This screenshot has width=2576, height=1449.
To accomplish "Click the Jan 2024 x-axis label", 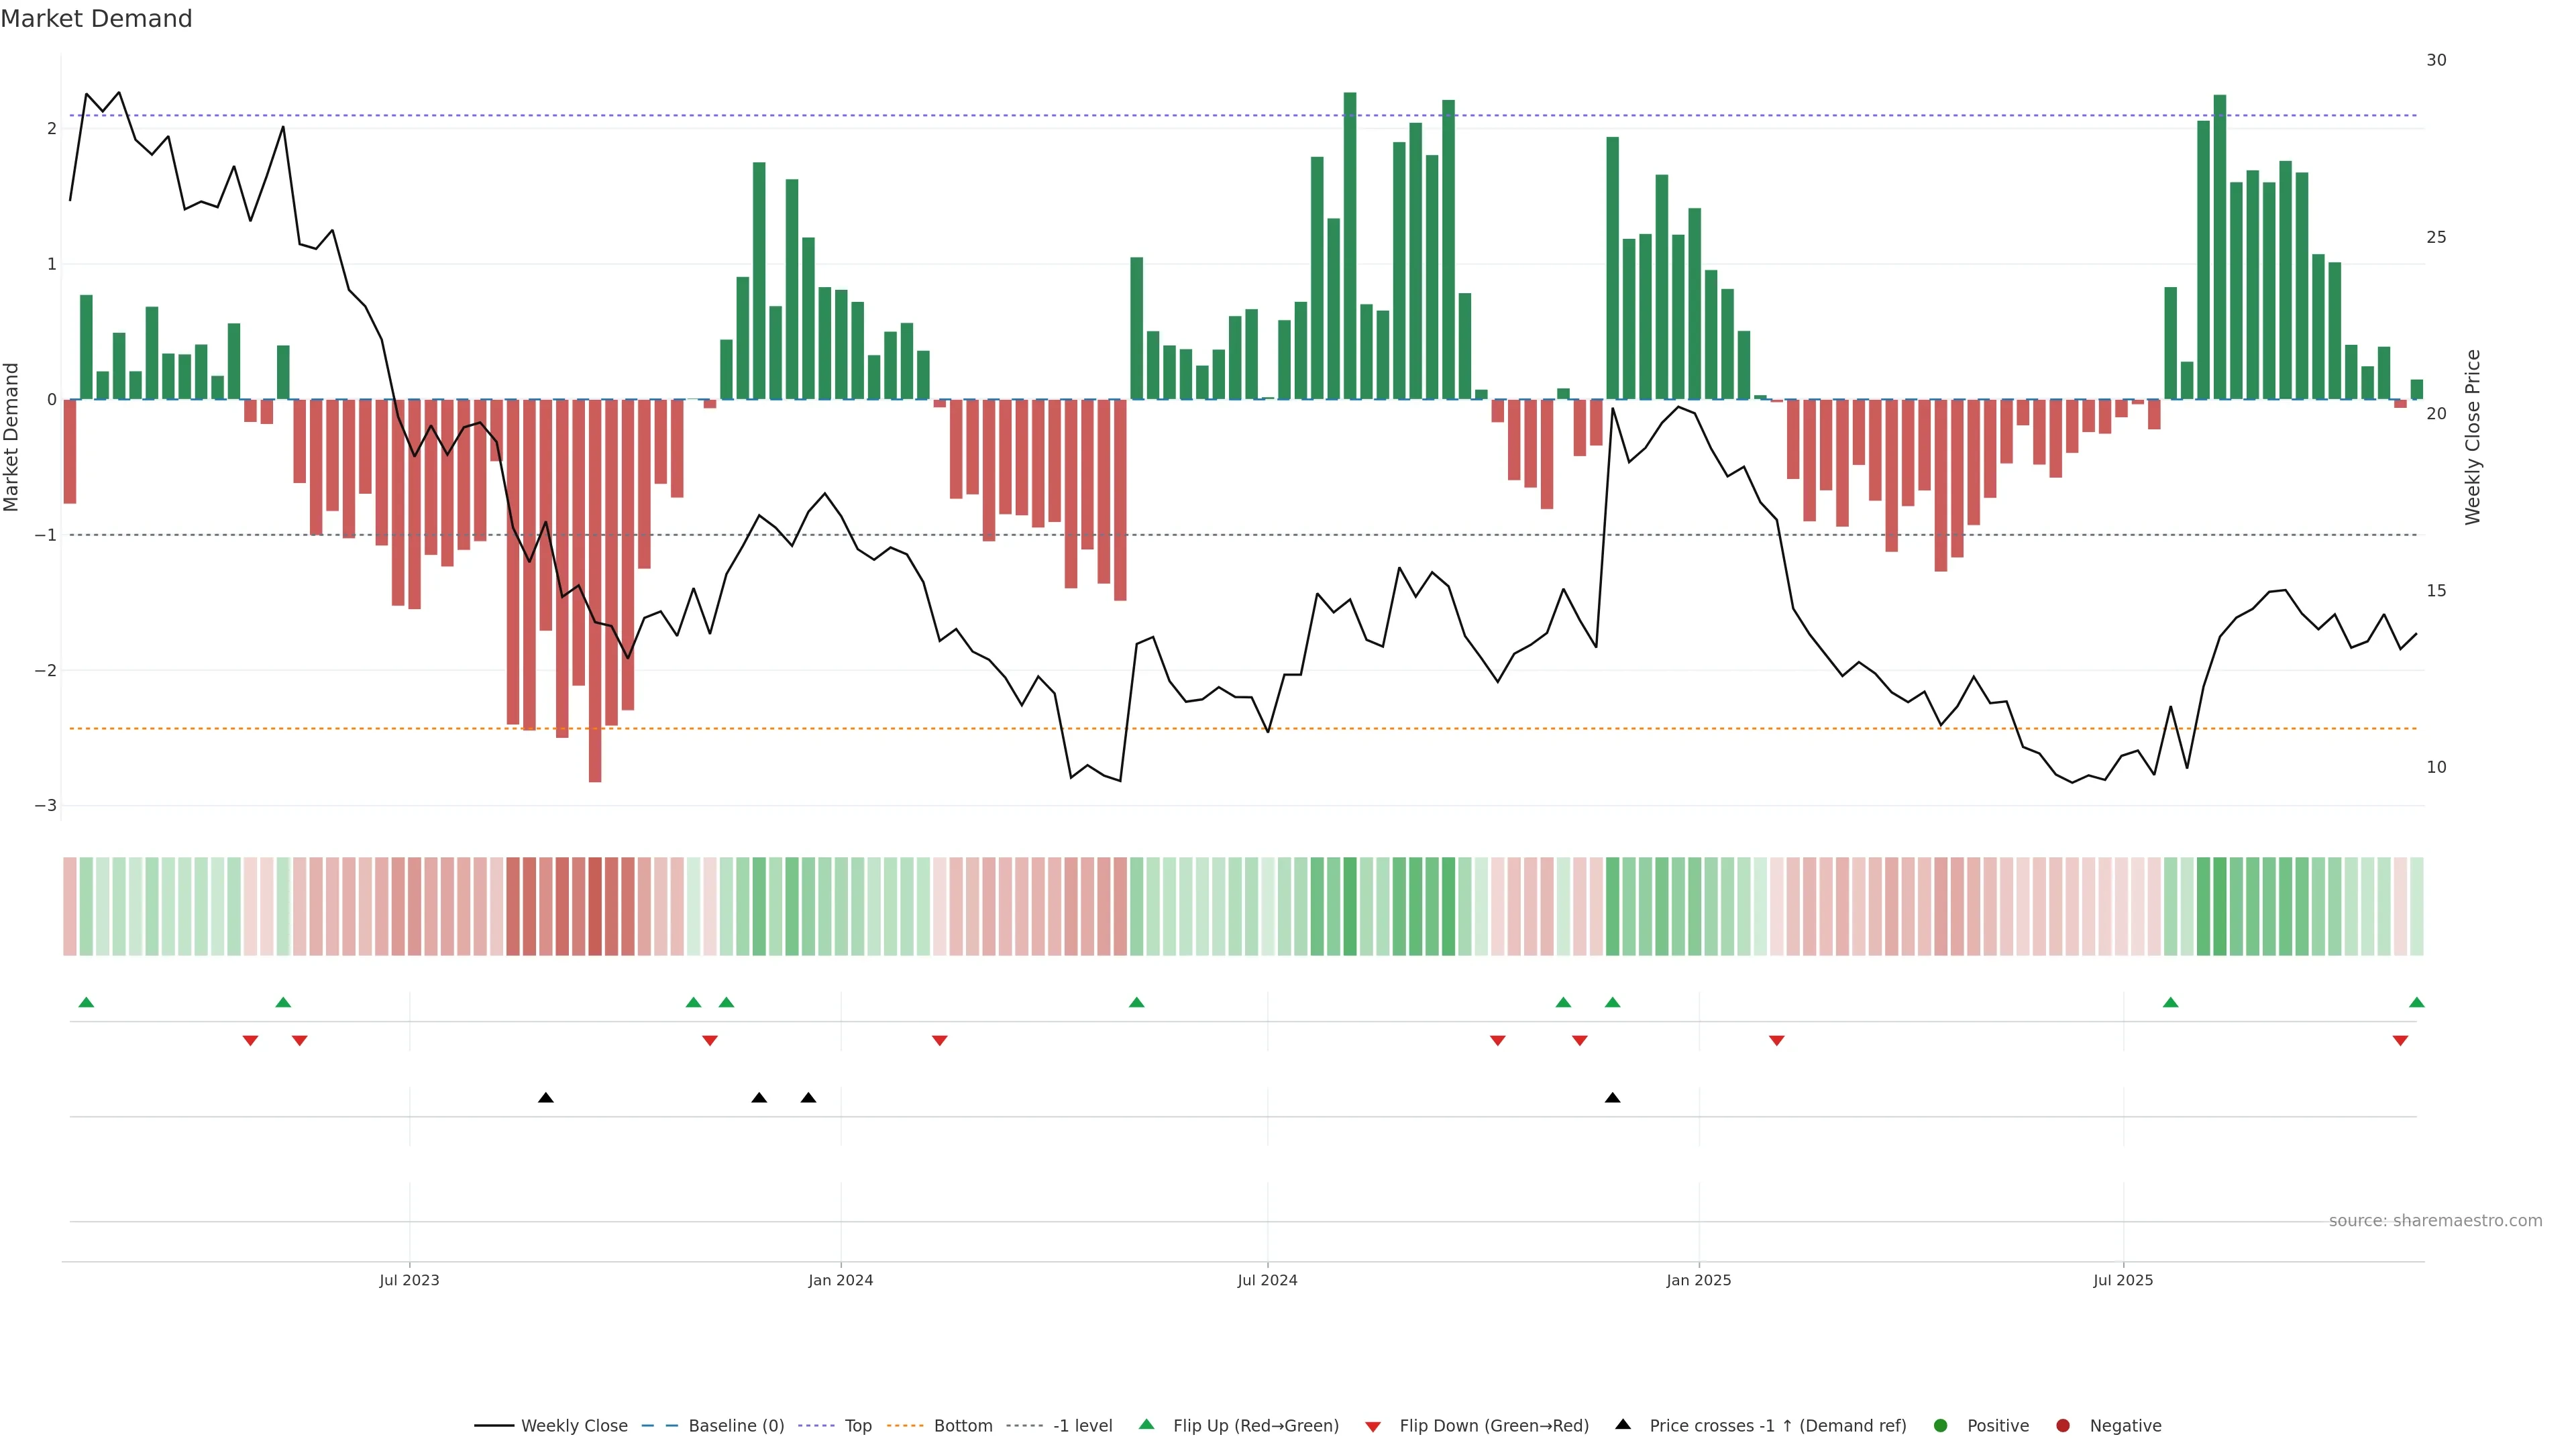I will 840,1280.
